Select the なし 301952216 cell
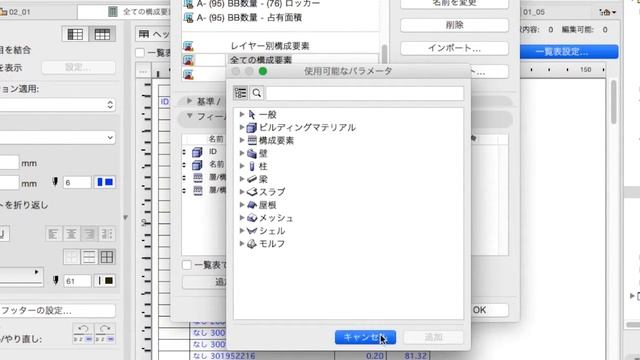Screen dimensions: 640x360 click(x=262, y=356)
